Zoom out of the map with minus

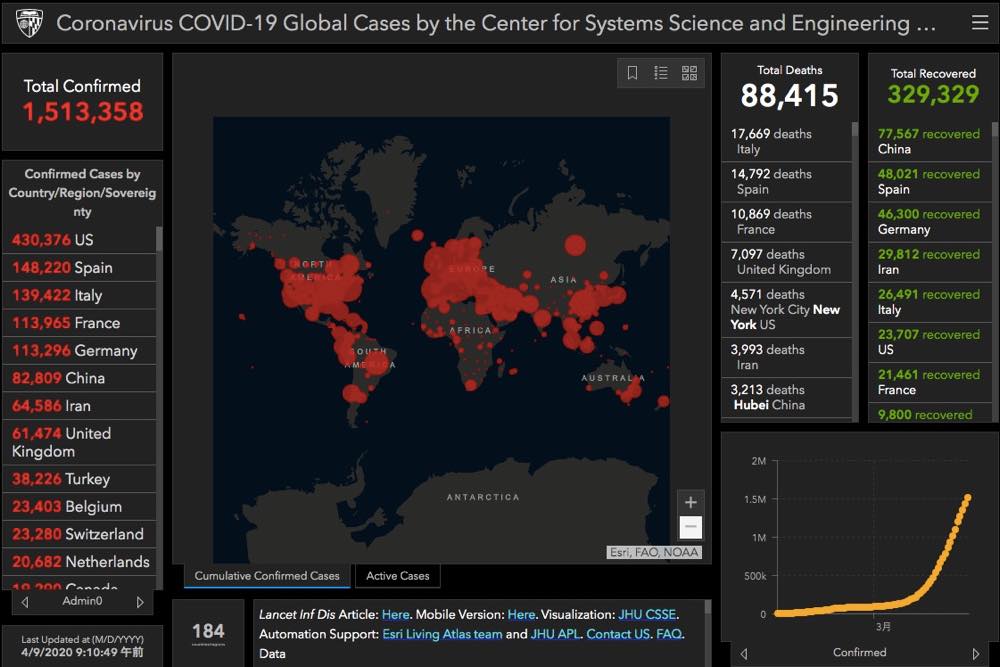point(690,527)
